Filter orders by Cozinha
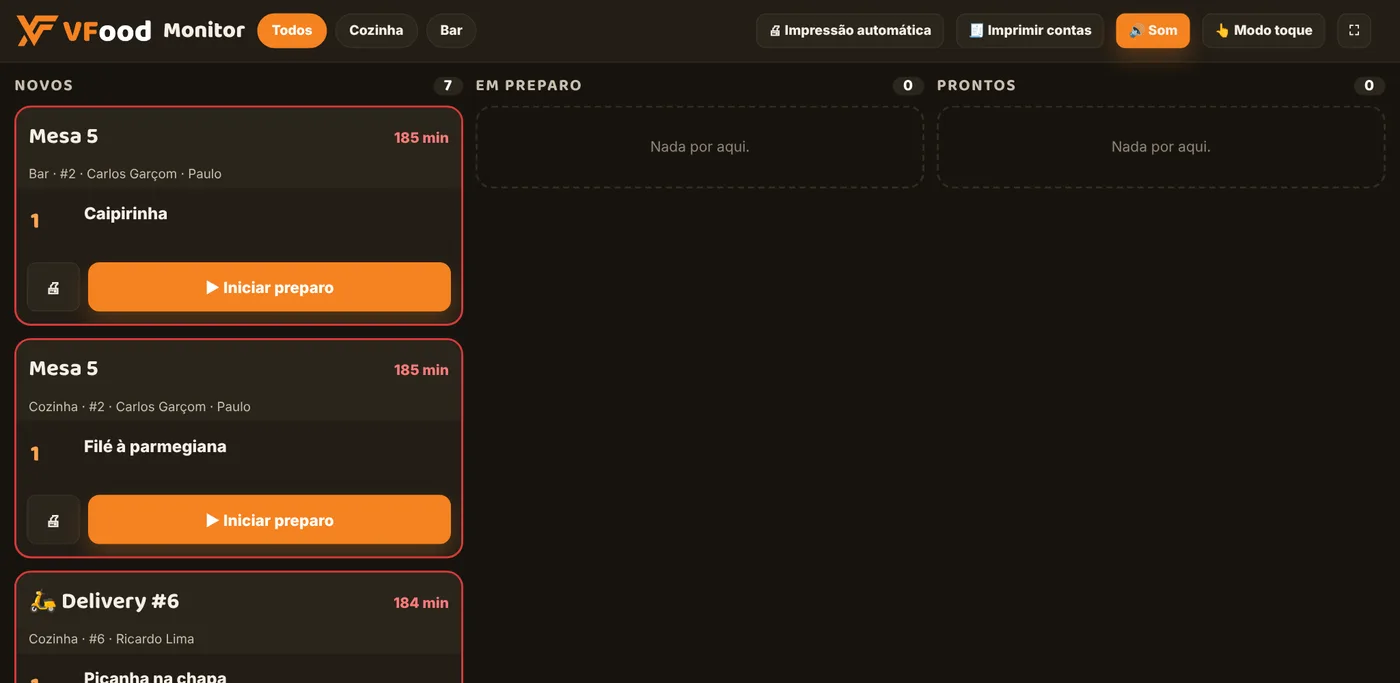This screenshot has width=1400, height=683. (376, 30)
